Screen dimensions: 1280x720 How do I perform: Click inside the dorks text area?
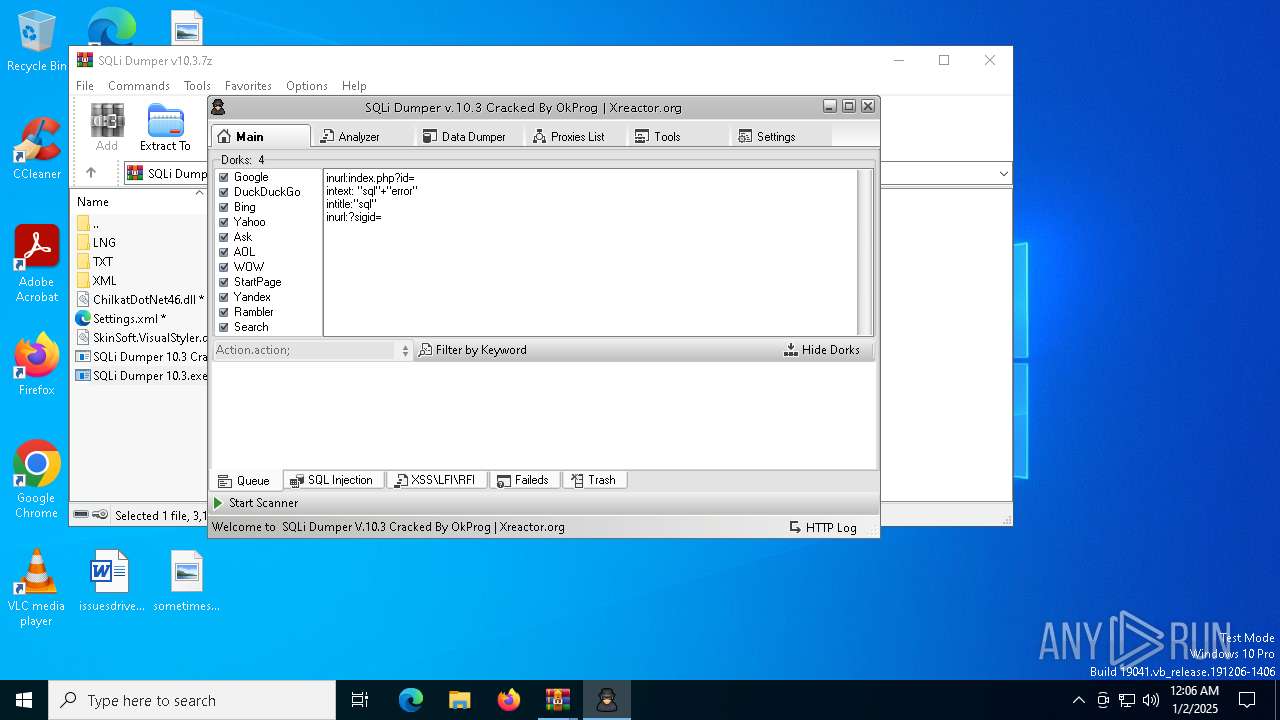[590, 252]
